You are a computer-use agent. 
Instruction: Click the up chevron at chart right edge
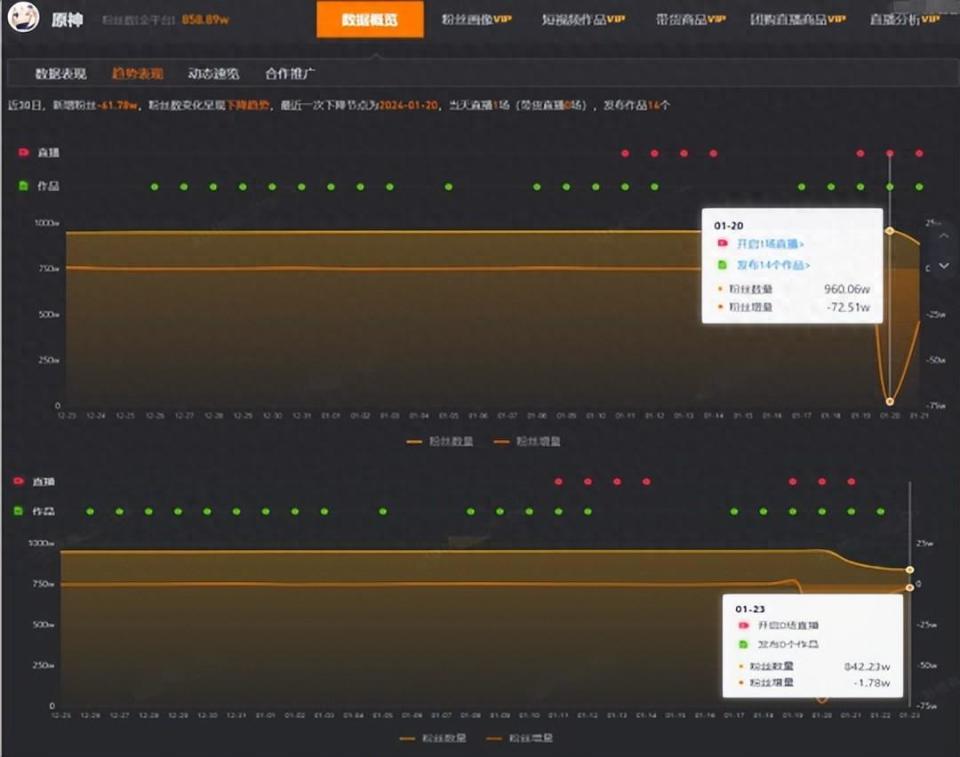(x=943, y=235)
